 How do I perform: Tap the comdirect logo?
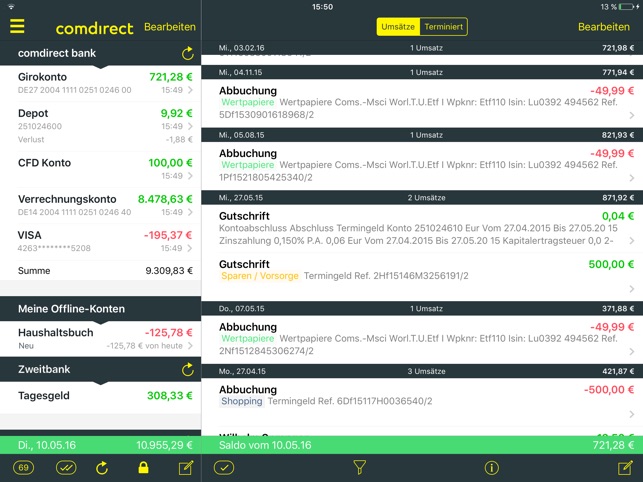(x=95, y=28)
